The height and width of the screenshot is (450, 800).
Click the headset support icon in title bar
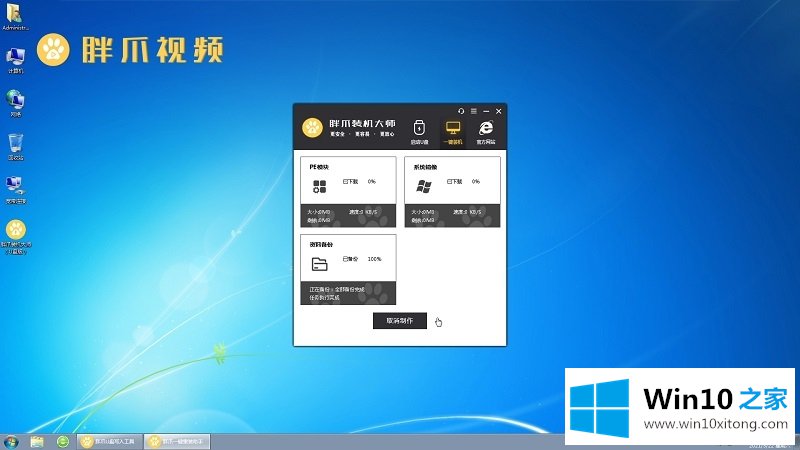click(461, 110)
